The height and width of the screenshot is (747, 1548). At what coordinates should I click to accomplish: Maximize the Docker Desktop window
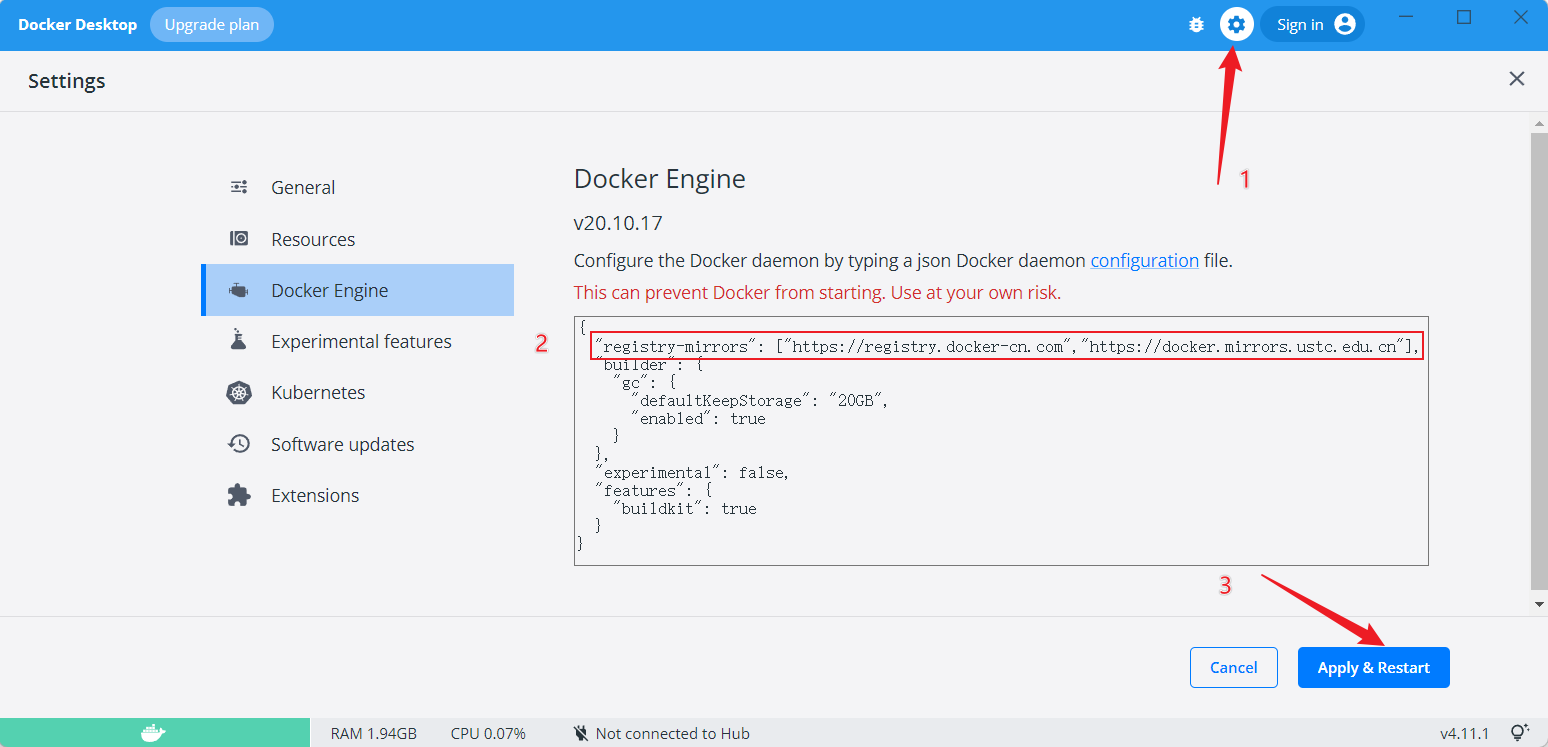coord(1464,18)
